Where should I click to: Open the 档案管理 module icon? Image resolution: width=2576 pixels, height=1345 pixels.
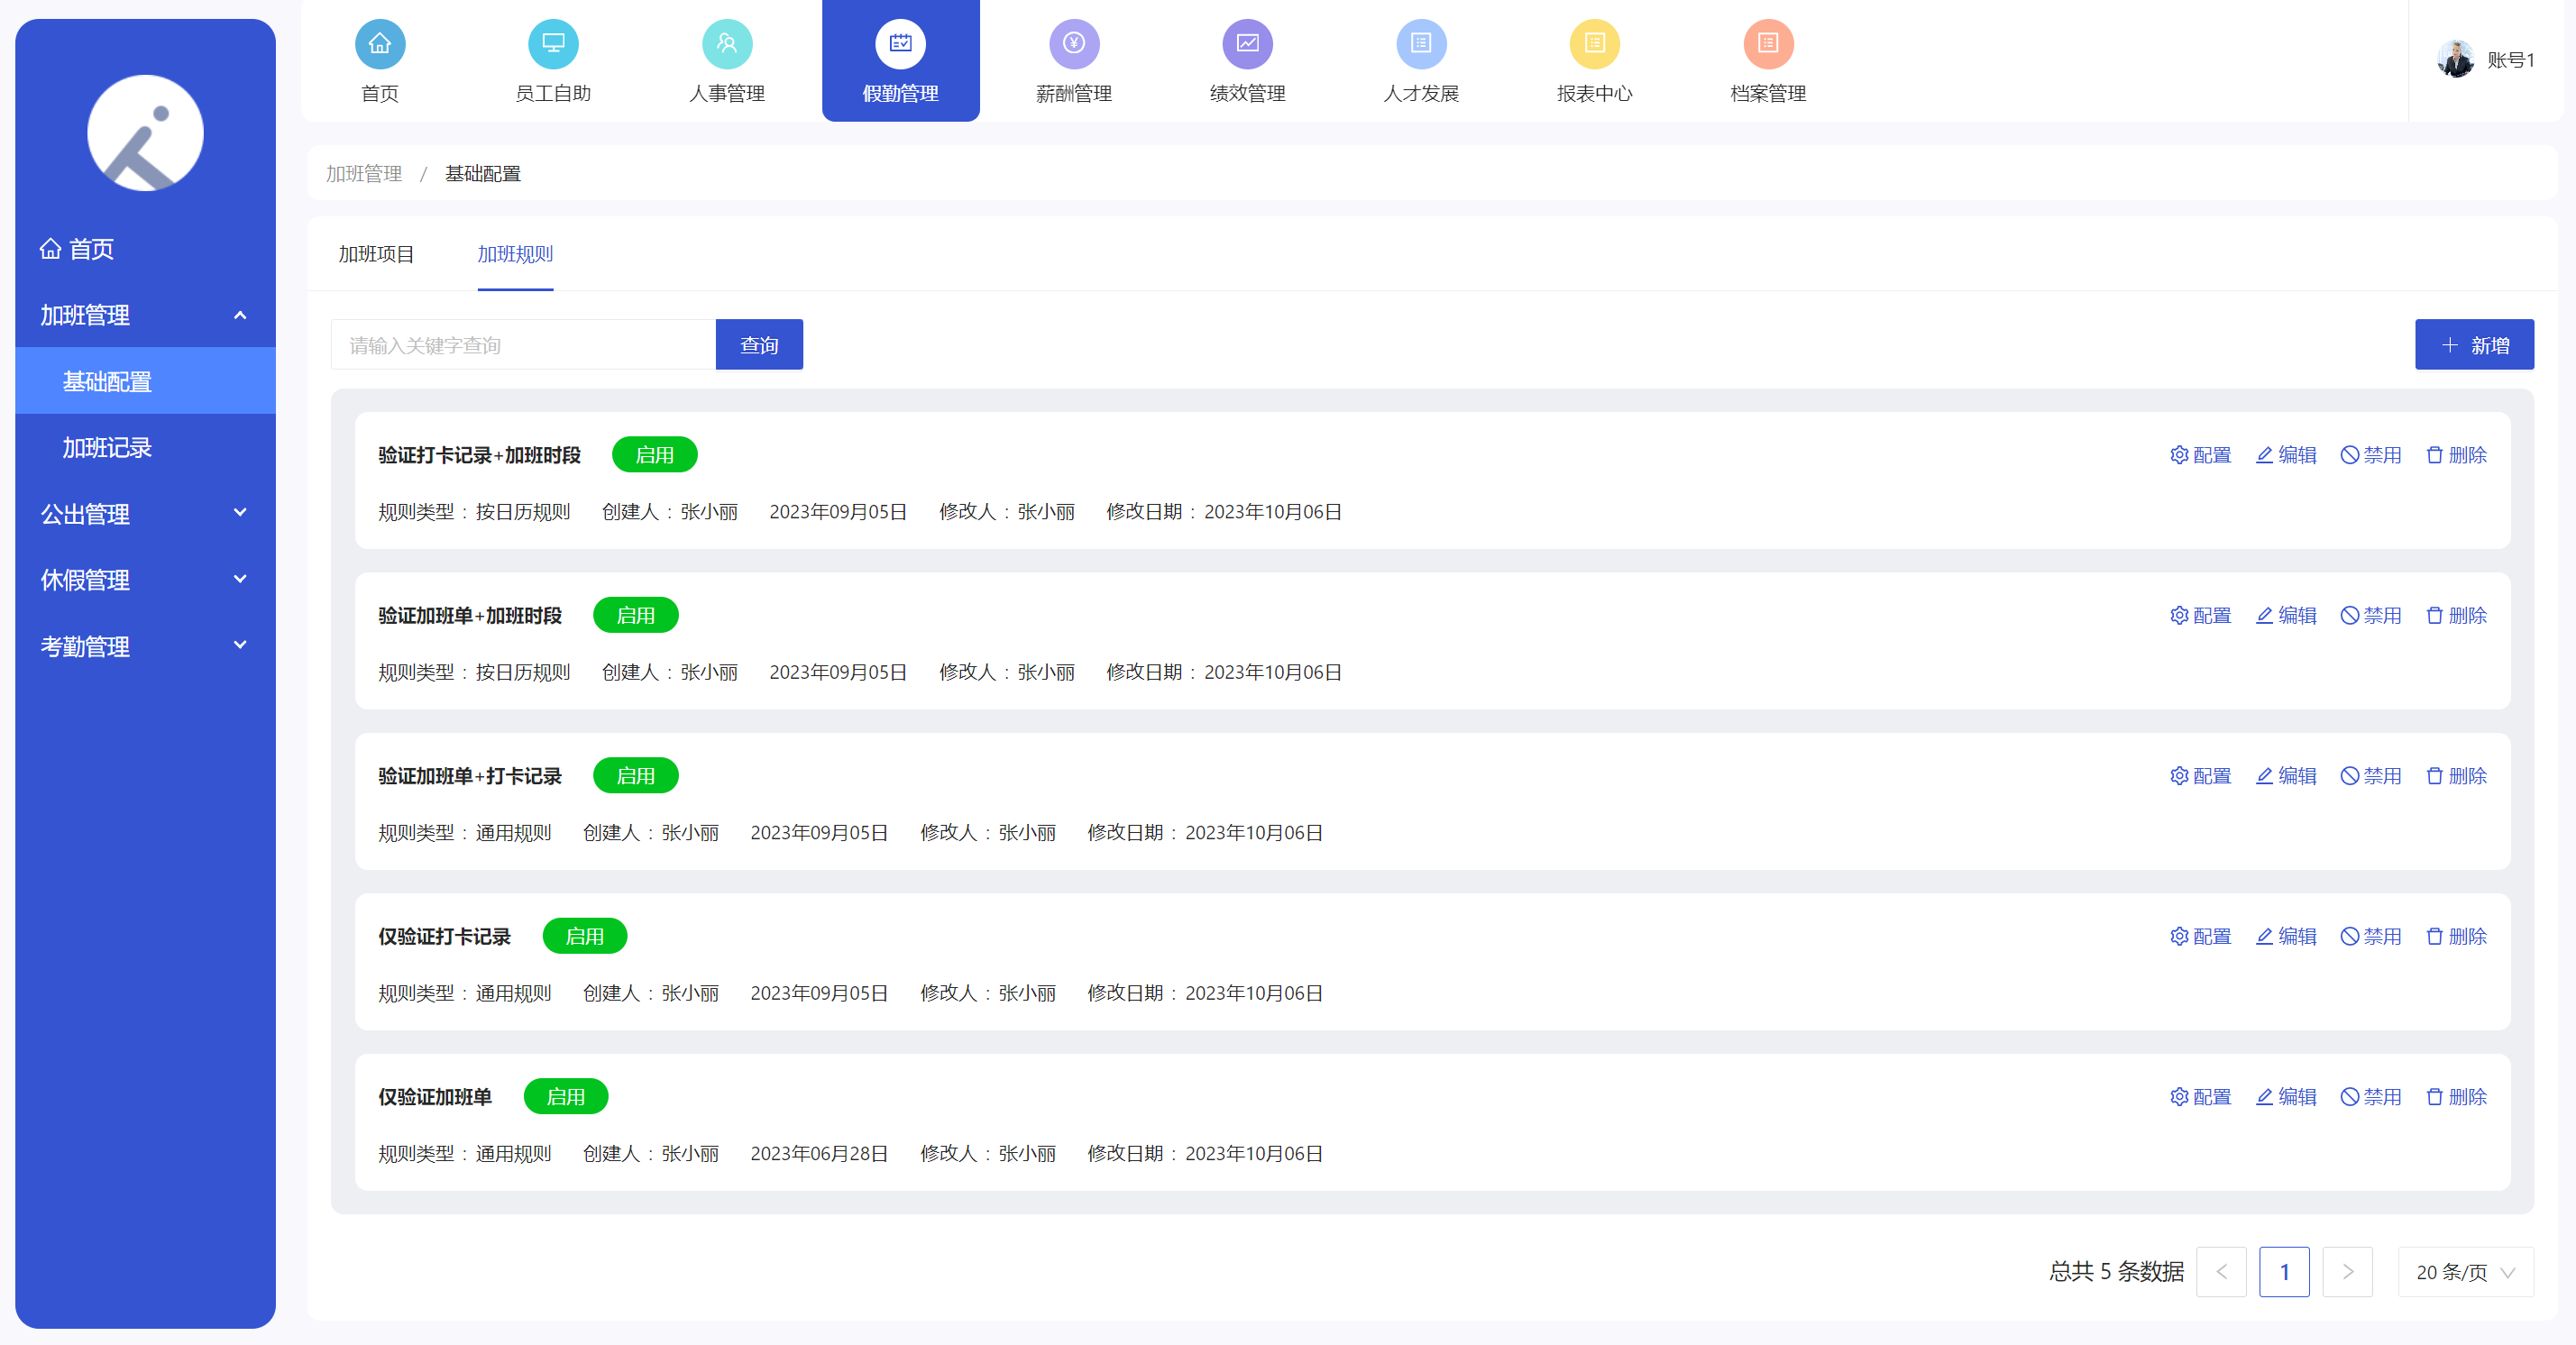[1769, 44]
